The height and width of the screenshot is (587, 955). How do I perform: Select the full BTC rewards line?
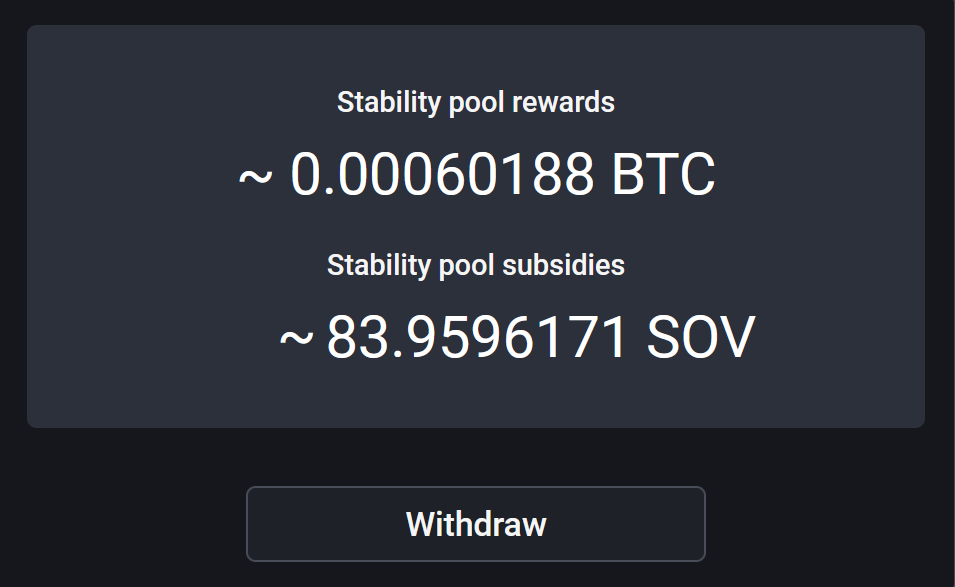click(477, 174)
